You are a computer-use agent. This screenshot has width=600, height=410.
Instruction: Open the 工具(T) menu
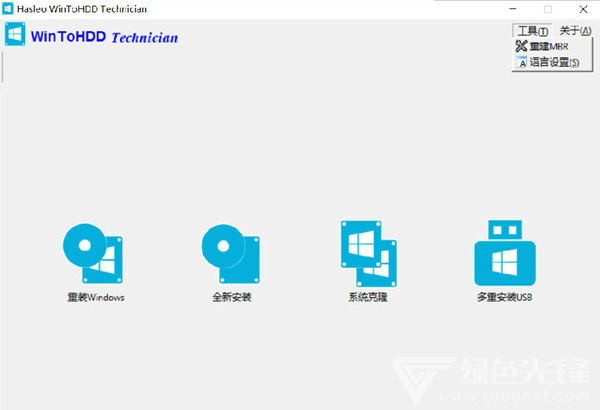[x=532, y=31]
